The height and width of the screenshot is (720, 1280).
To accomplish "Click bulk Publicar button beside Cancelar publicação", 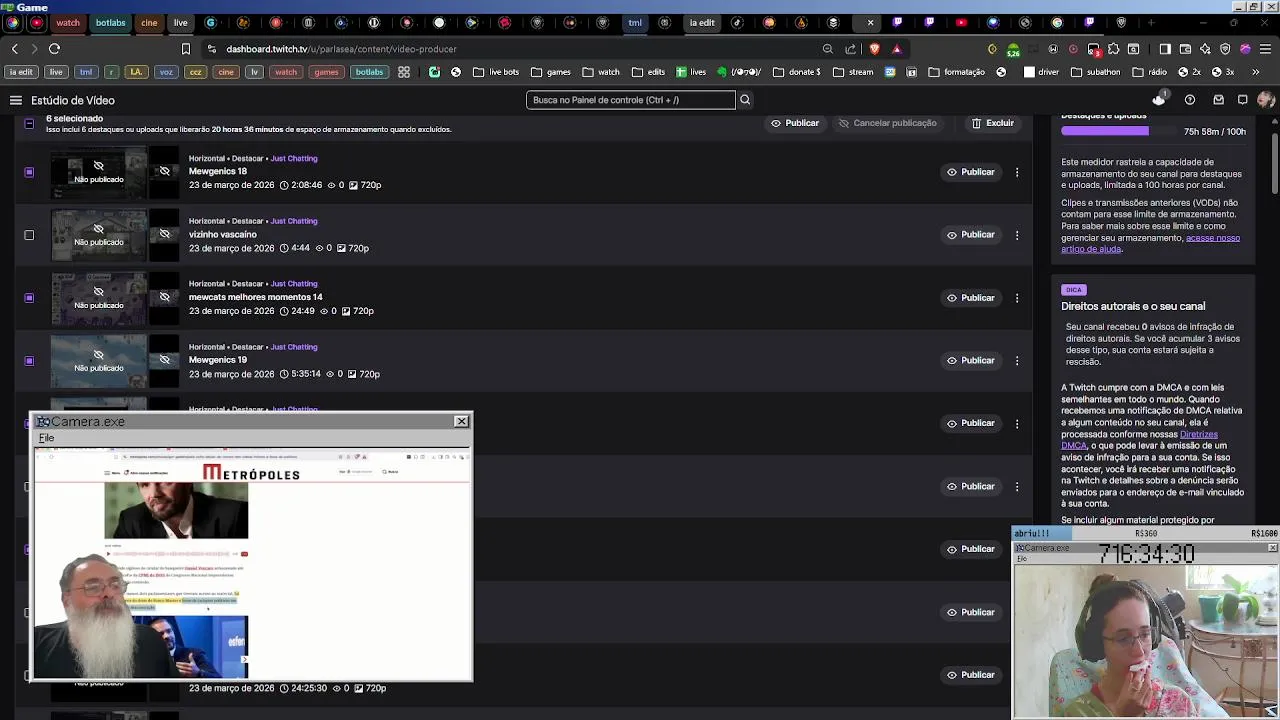I will click(x=795, y=123).
